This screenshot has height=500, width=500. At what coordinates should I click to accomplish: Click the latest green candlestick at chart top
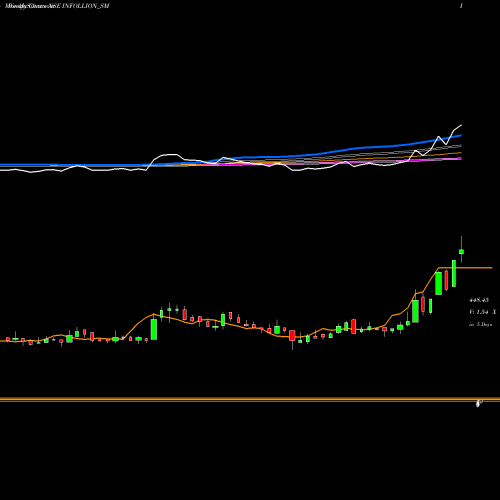pos(461,251)
